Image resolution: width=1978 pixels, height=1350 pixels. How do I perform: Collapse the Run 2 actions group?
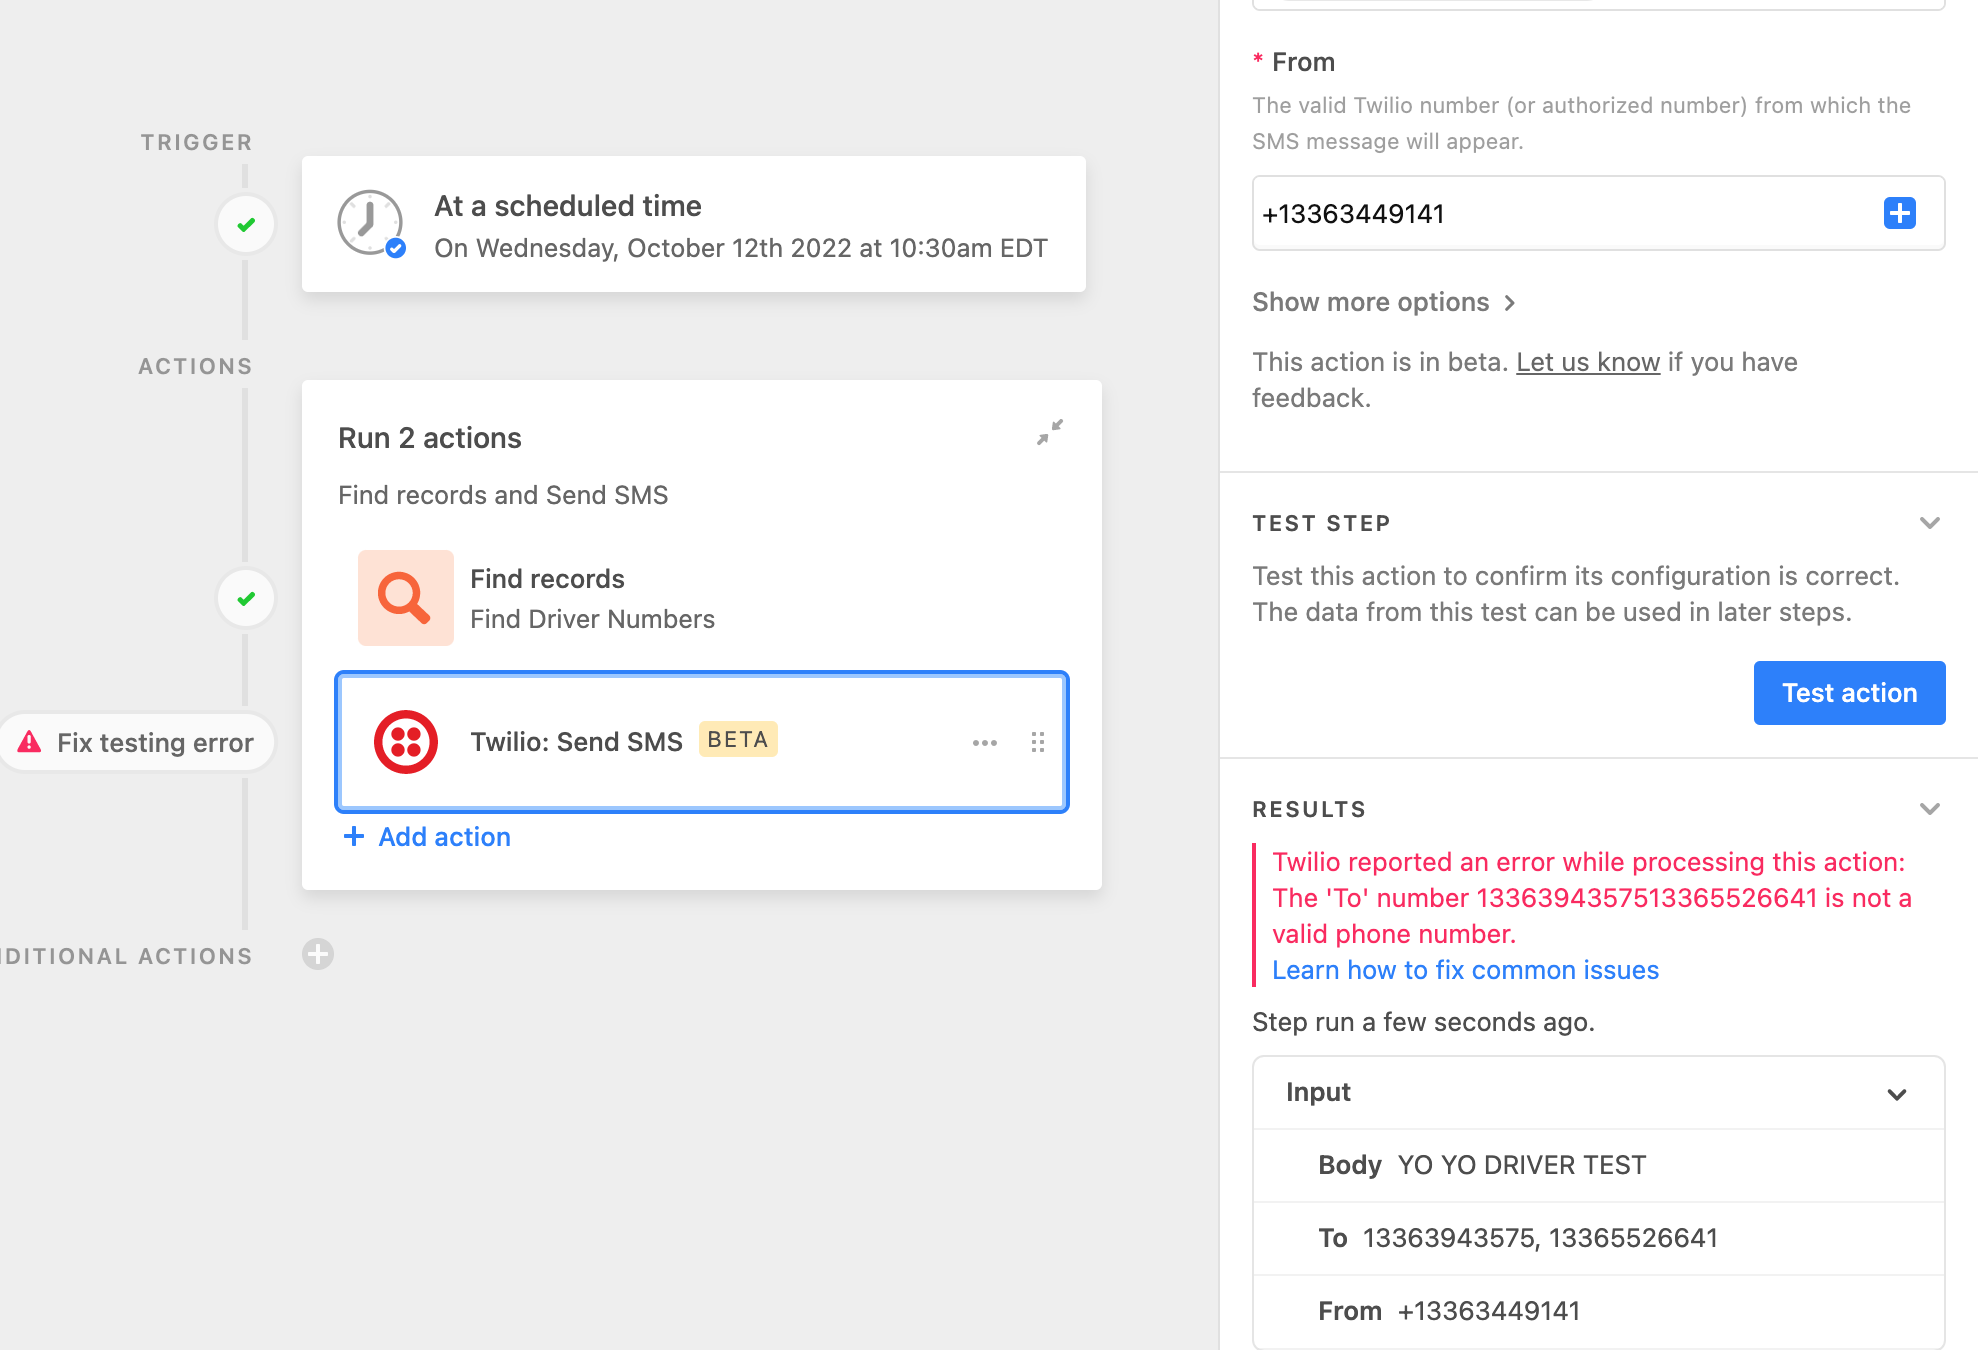1050,432
